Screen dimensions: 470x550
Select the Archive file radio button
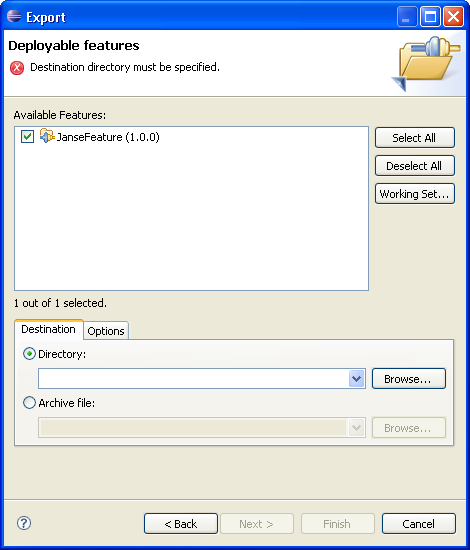point(29,403)
